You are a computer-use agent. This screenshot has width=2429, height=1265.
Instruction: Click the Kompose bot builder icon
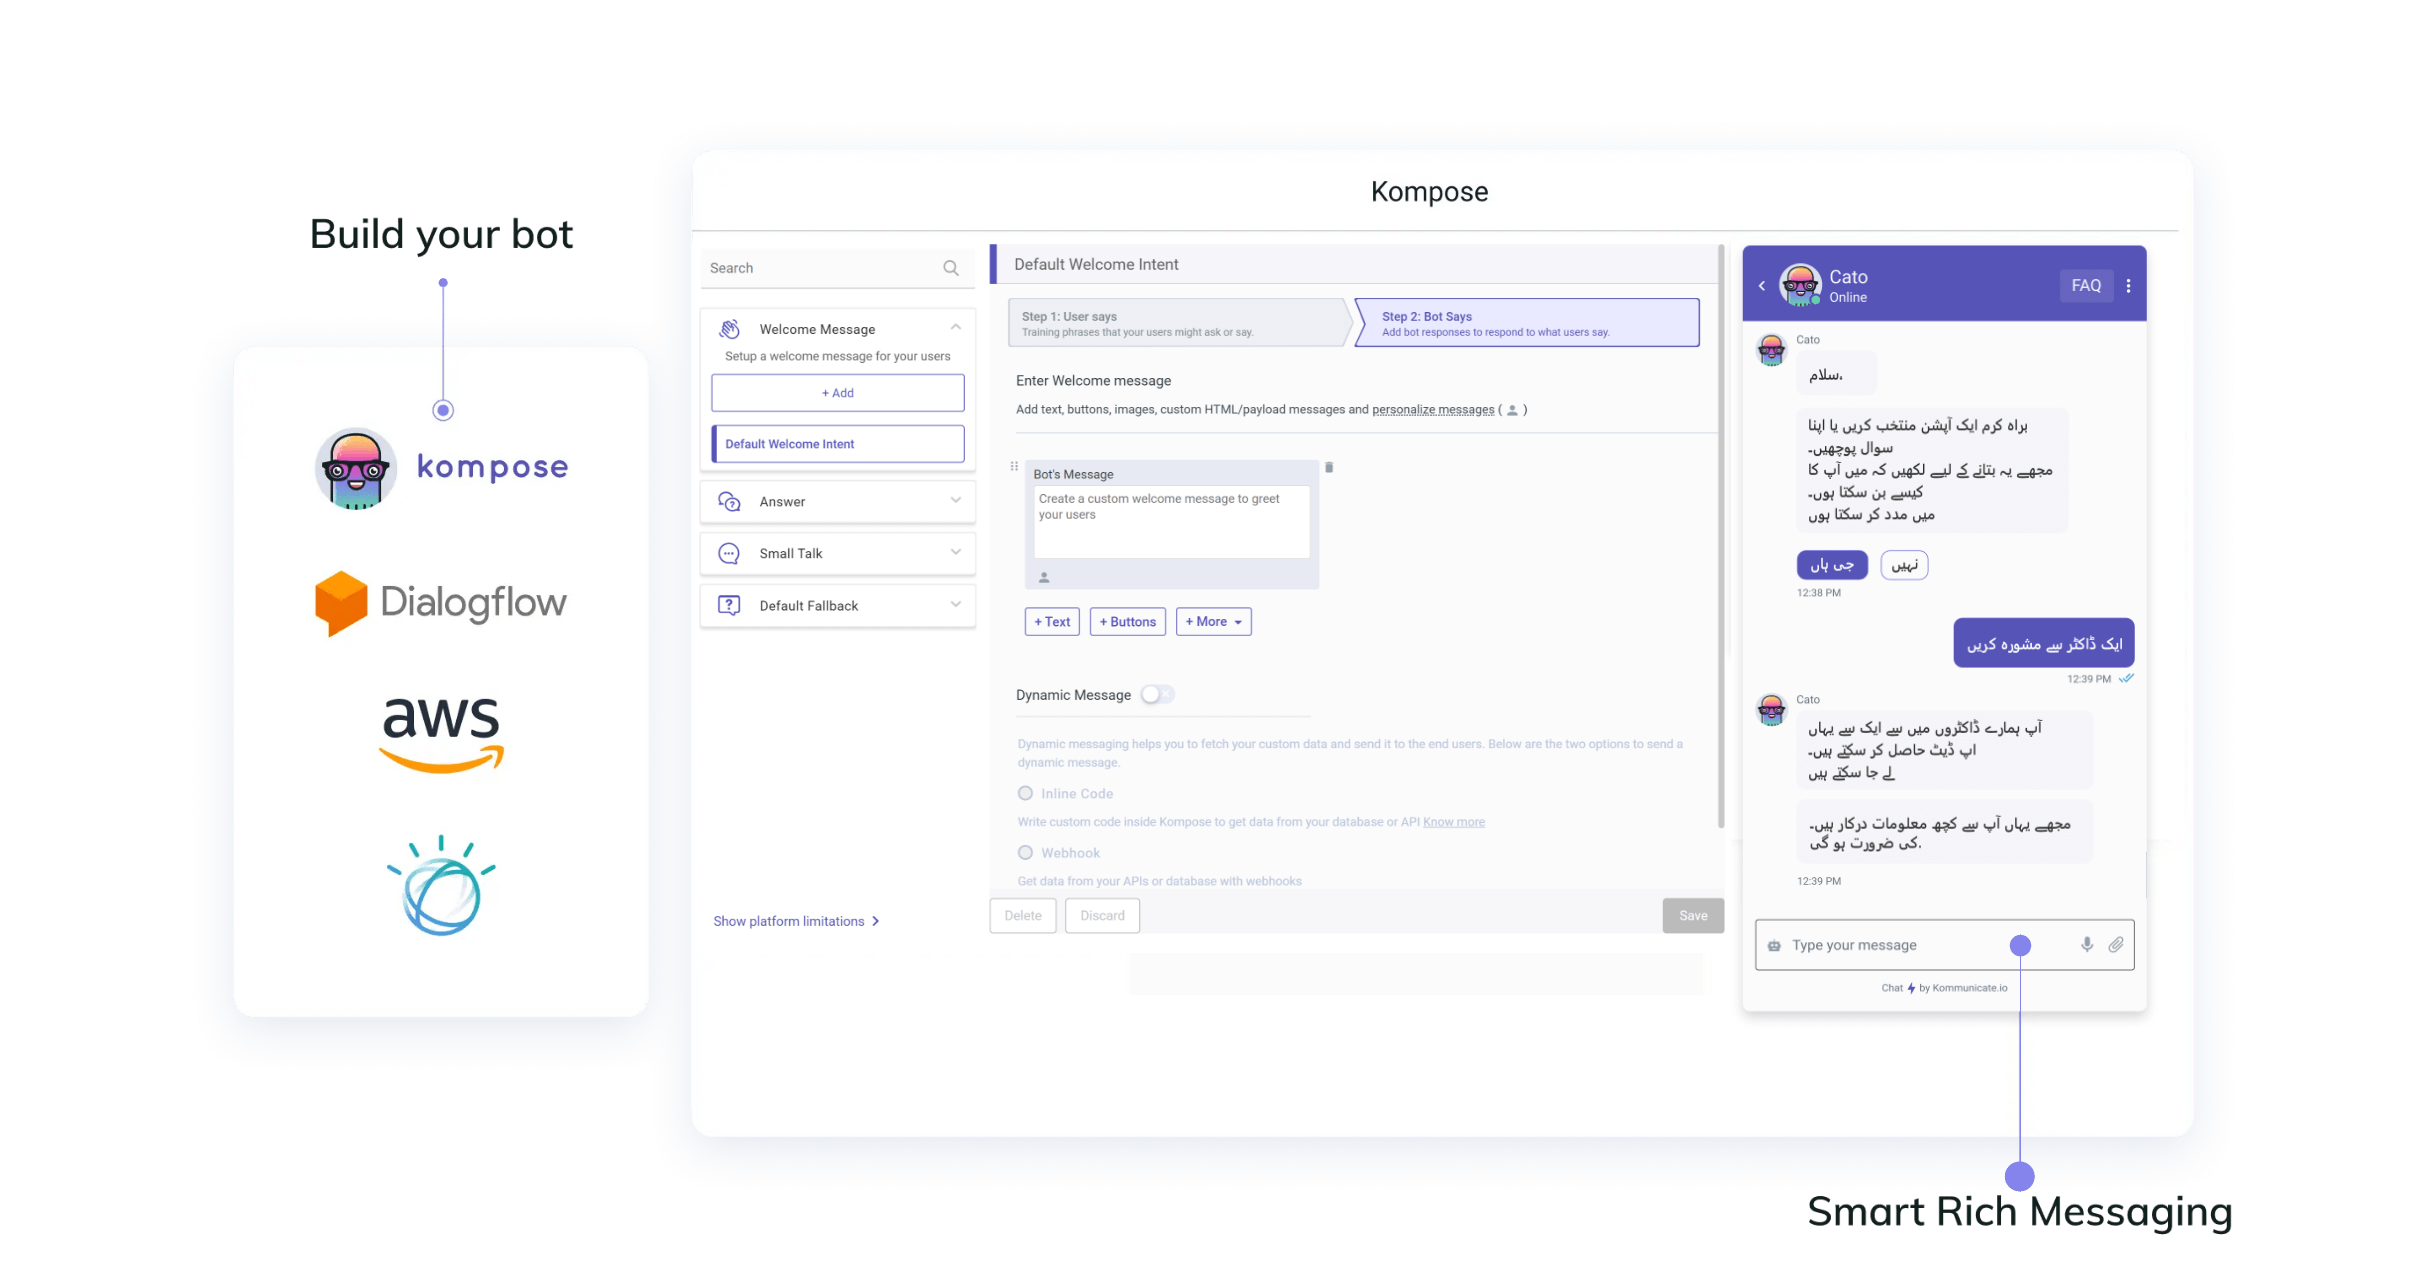click(x=349, y=466)
